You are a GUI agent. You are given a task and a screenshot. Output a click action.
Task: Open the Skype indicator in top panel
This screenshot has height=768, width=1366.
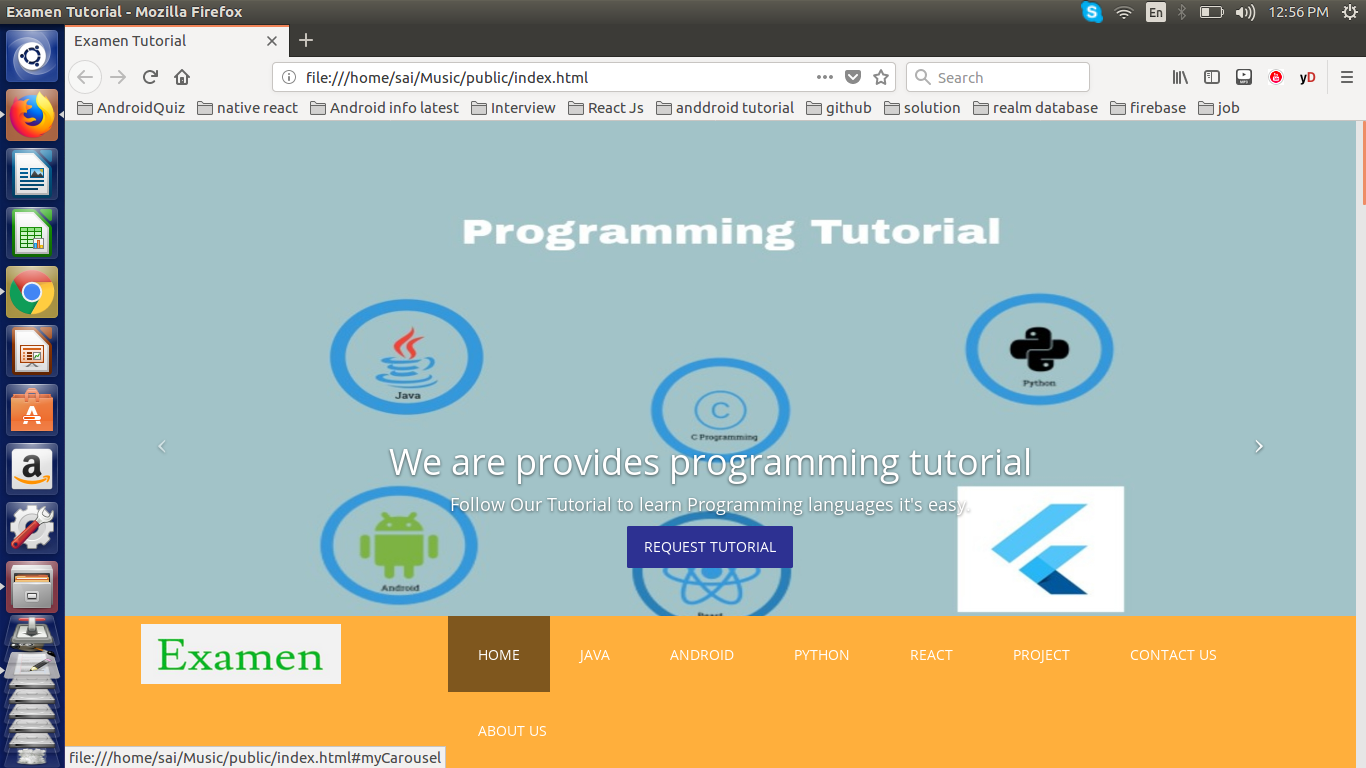click(1092, 12)
